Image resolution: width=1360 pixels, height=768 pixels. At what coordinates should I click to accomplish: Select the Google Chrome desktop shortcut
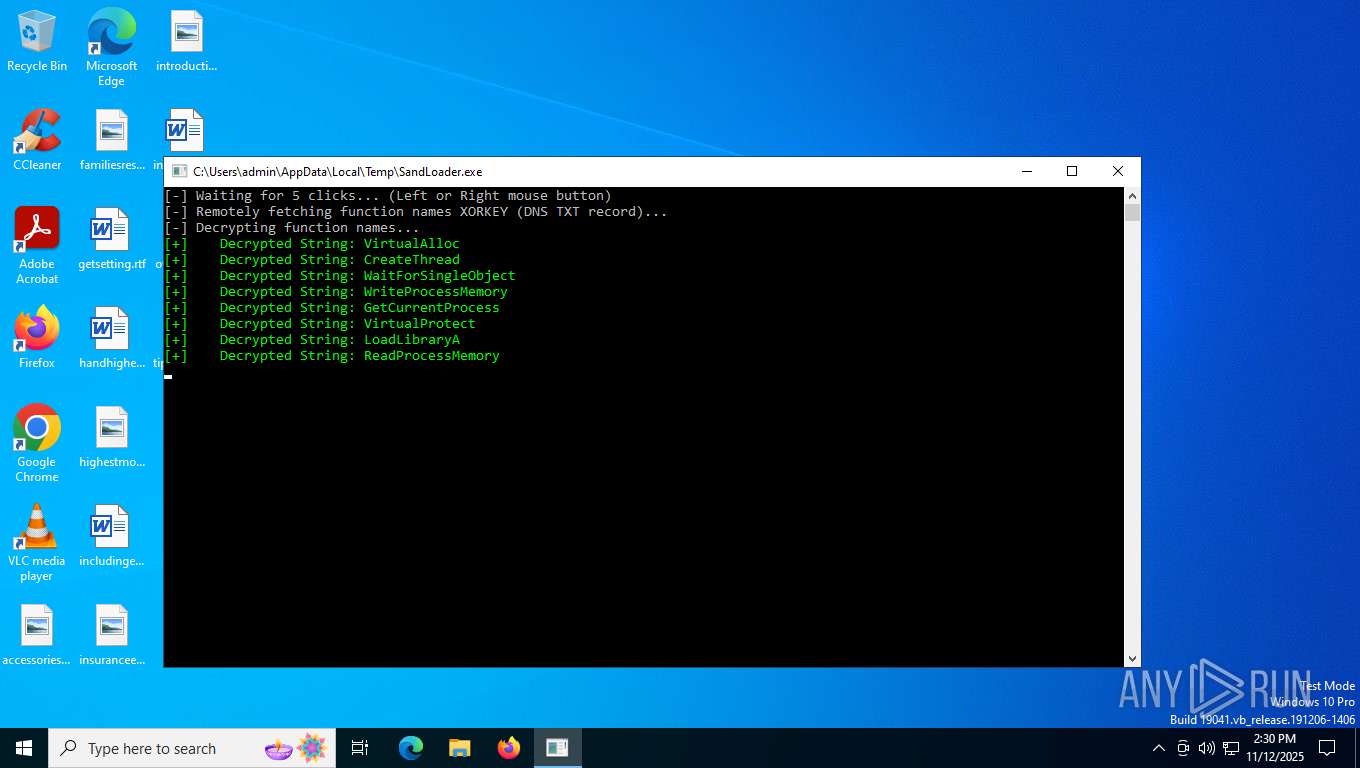click(37, 444)
